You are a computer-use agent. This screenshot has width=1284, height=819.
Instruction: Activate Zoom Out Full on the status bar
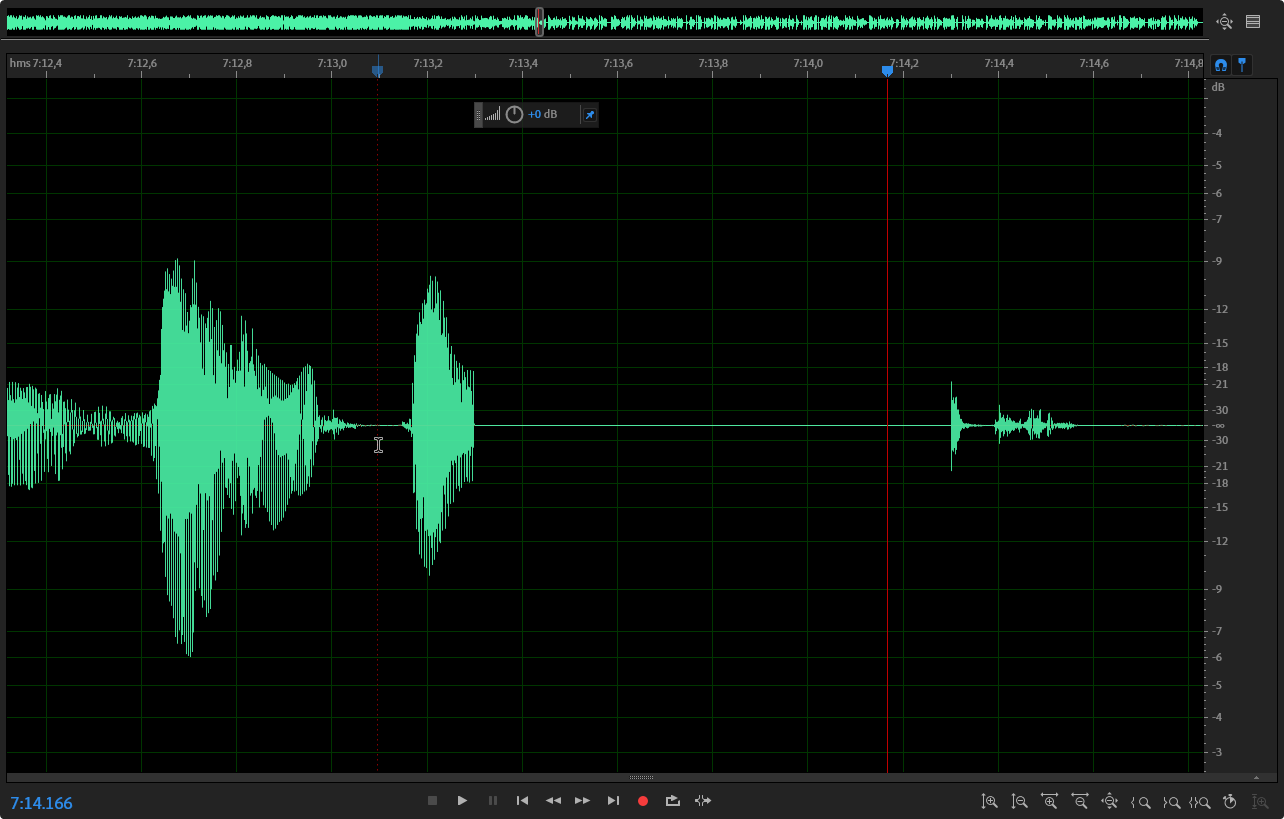pos(1109,801)
